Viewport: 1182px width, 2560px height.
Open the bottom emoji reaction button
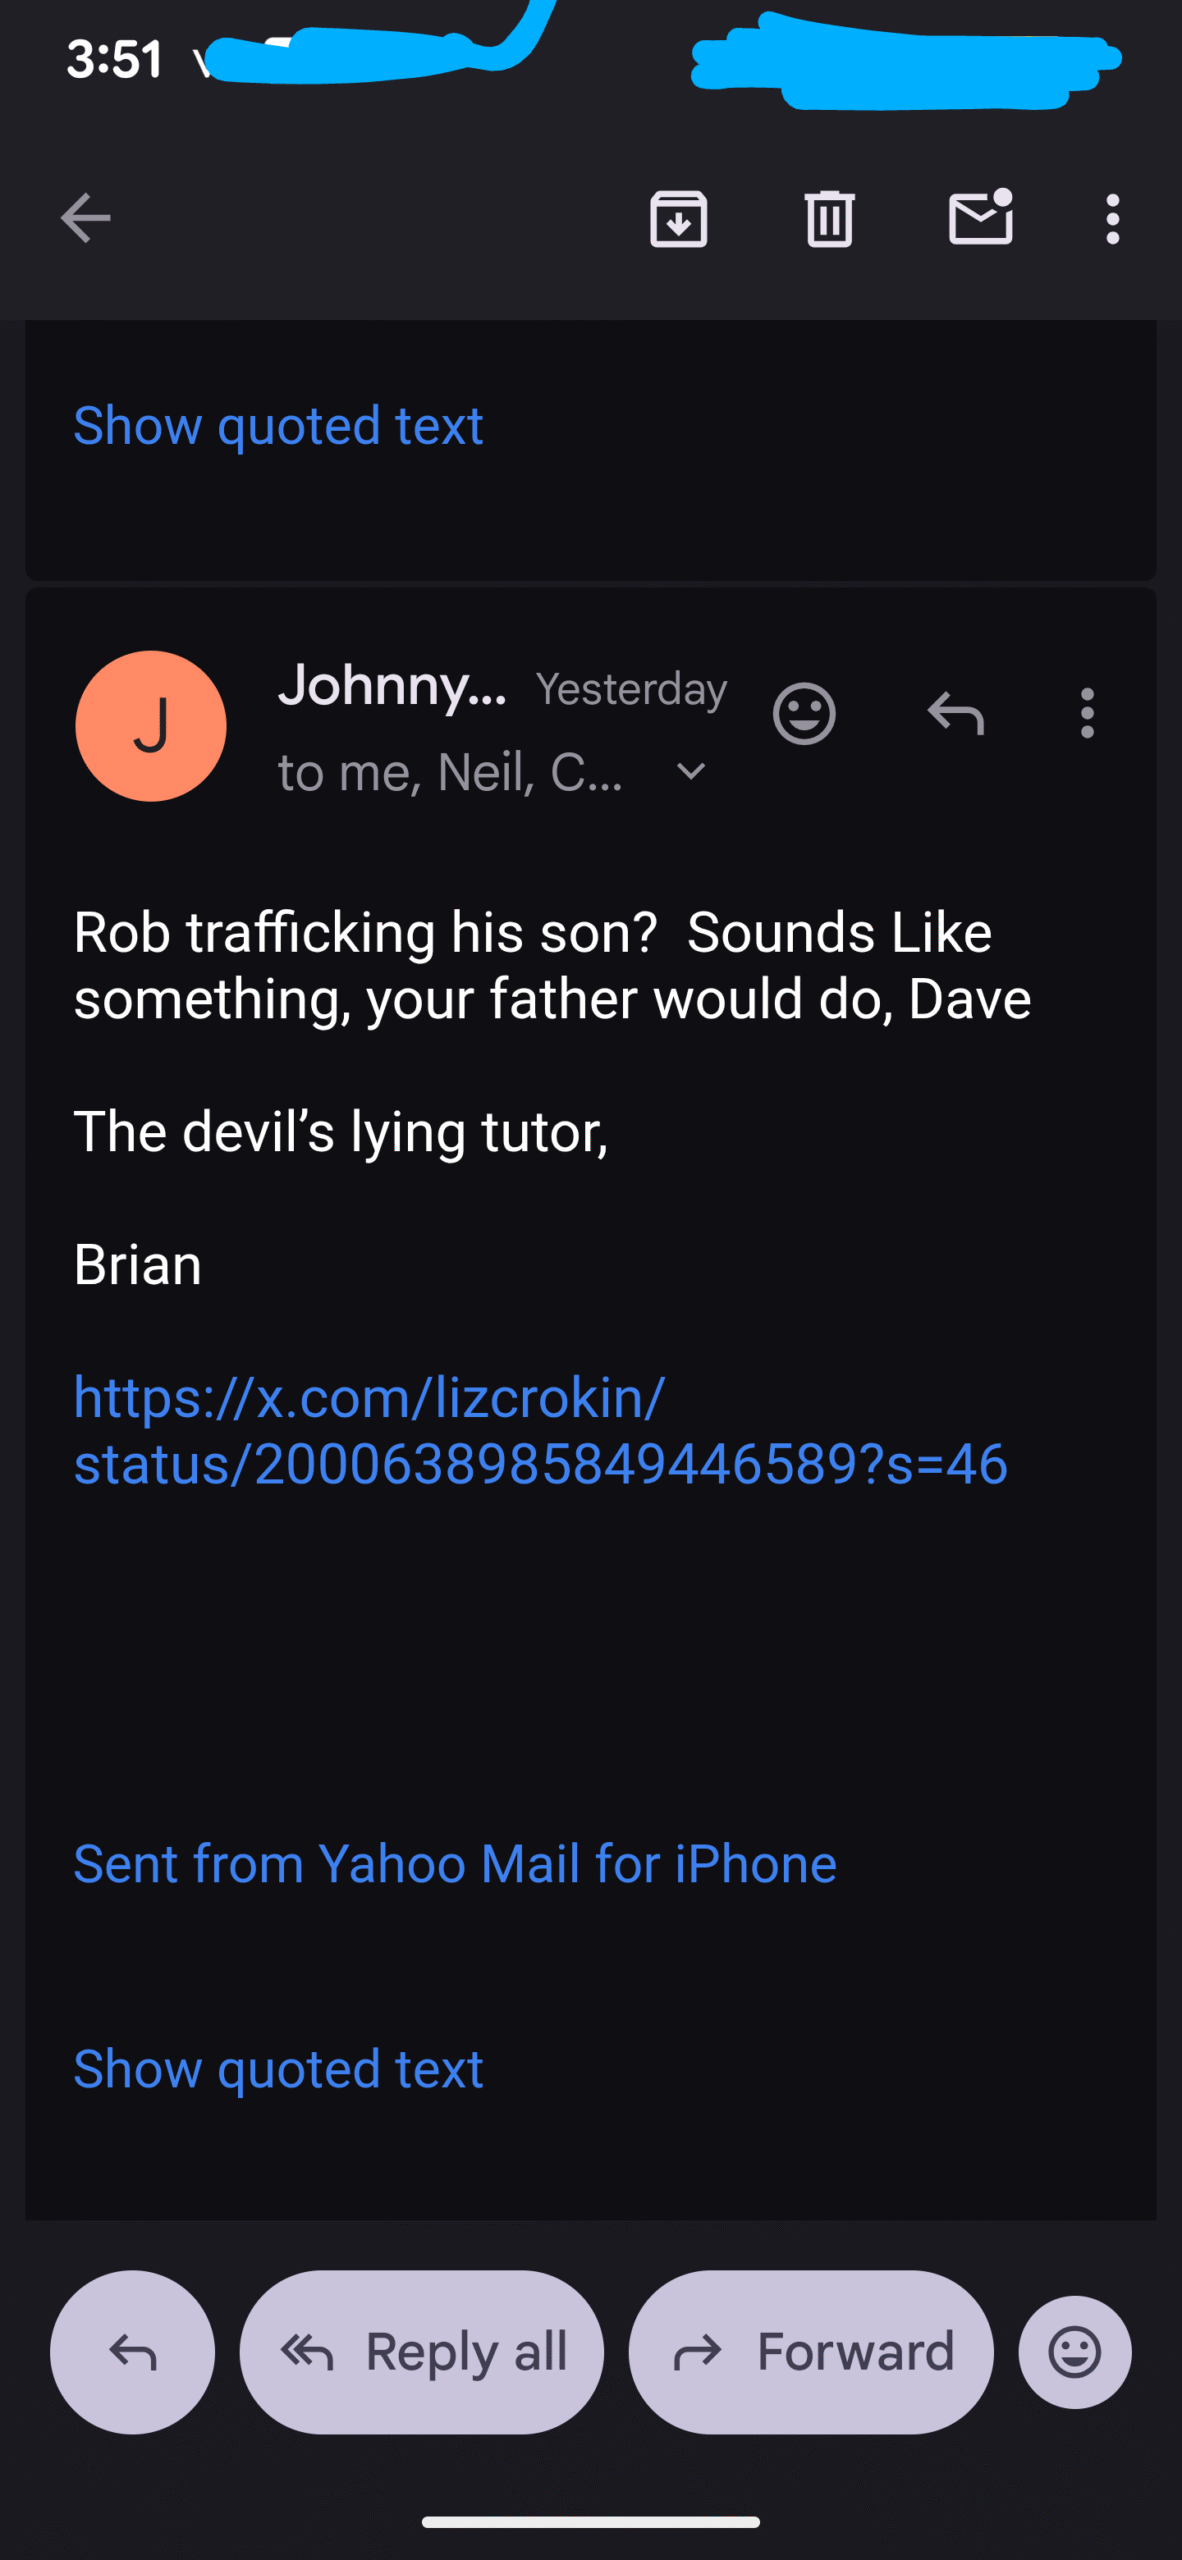(1075, 2352)
